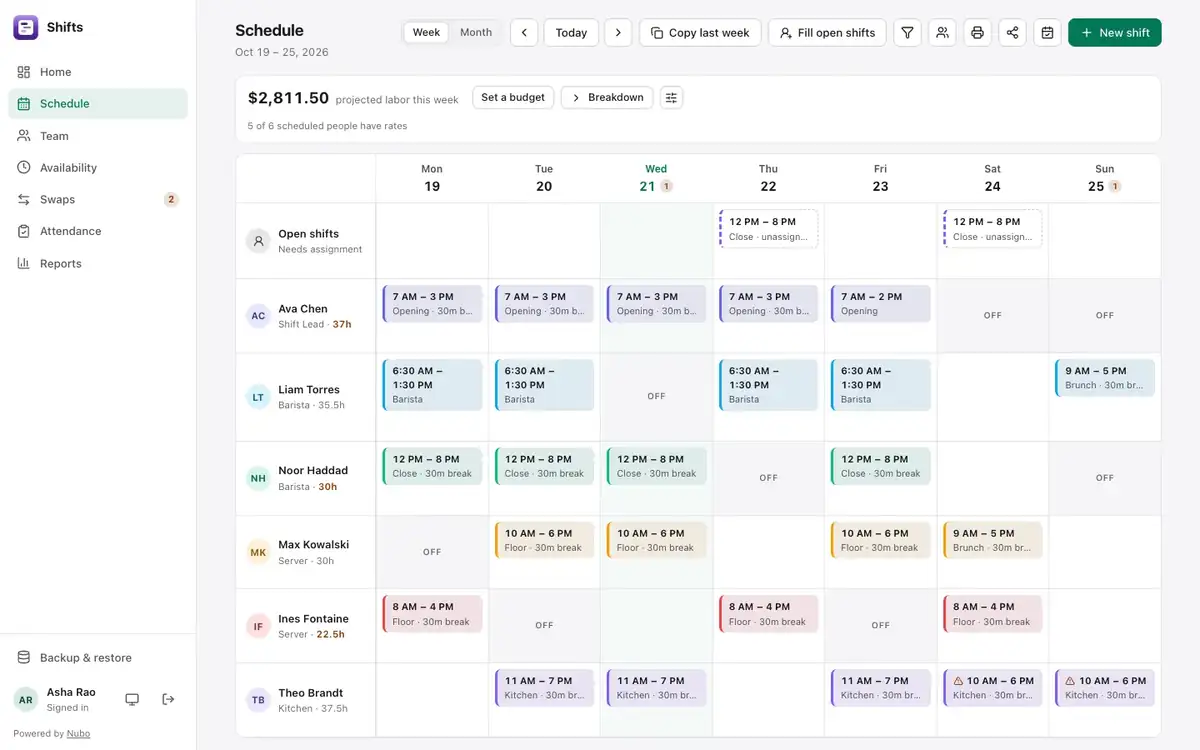Viewport: 1200px width, 750px height.
Task: Open Ava Chen's Friday 7 AM – 2 PM shift
Action: pyautogui.click(x=880, y=304)
